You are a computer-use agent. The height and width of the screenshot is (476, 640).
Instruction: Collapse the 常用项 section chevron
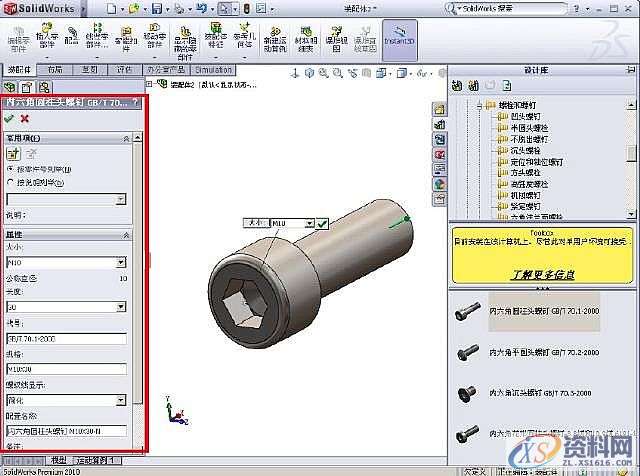pos(126,139)
